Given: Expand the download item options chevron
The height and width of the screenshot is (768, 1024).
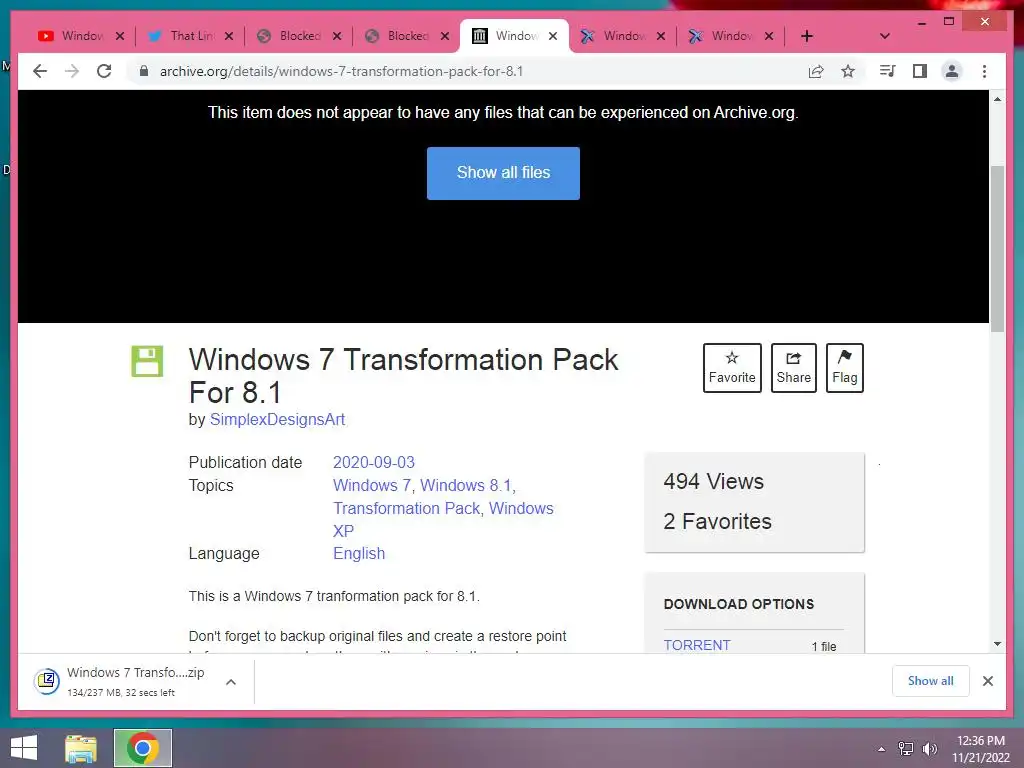Looking at the screenshot, I should coord(231,682).
